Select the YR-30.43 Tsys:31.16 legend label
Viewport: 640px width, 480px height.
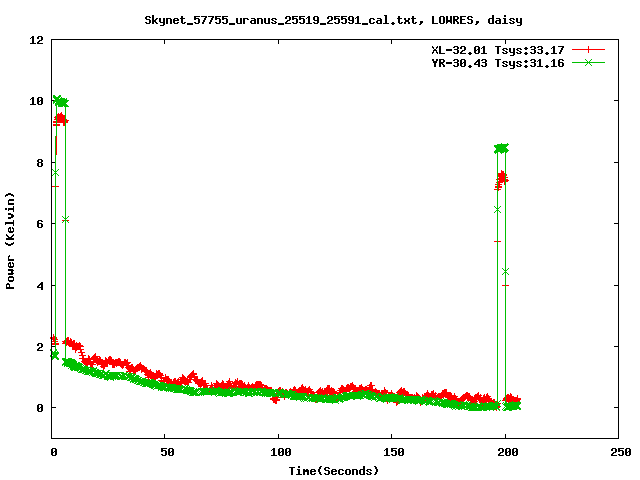pos(498,63)
